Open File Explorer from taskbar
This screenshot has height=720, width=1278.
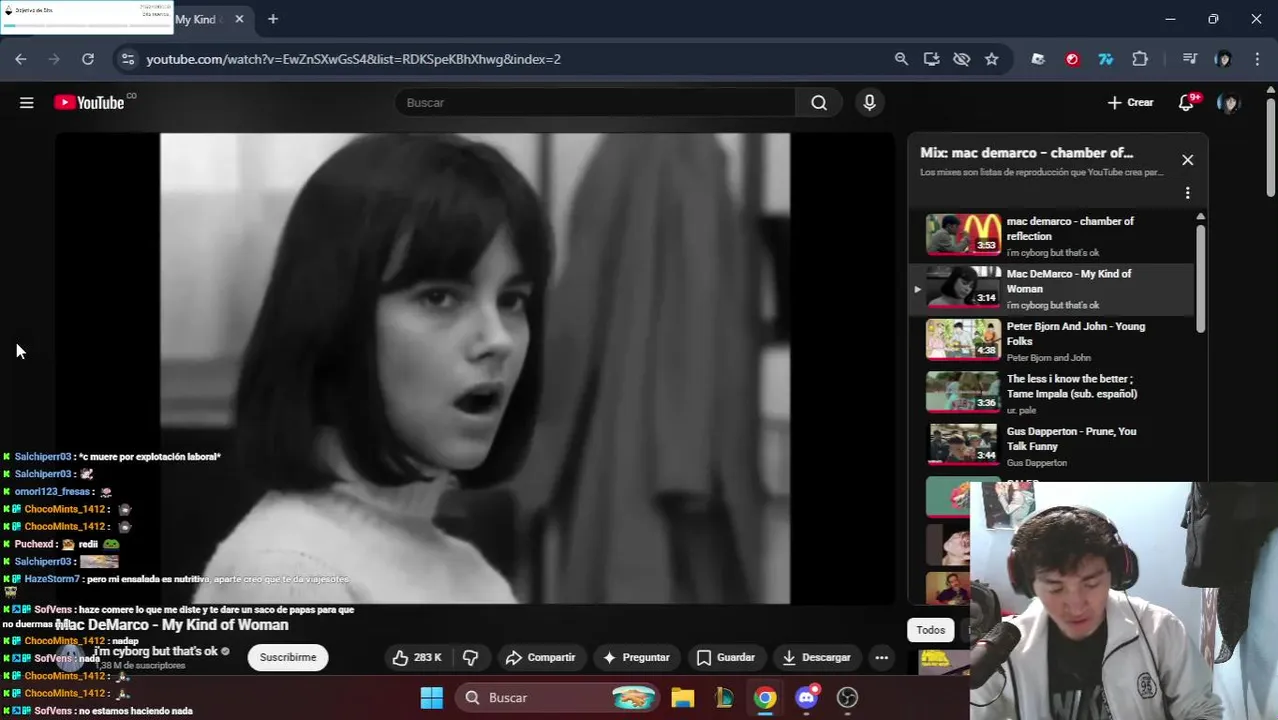[683, 697]
